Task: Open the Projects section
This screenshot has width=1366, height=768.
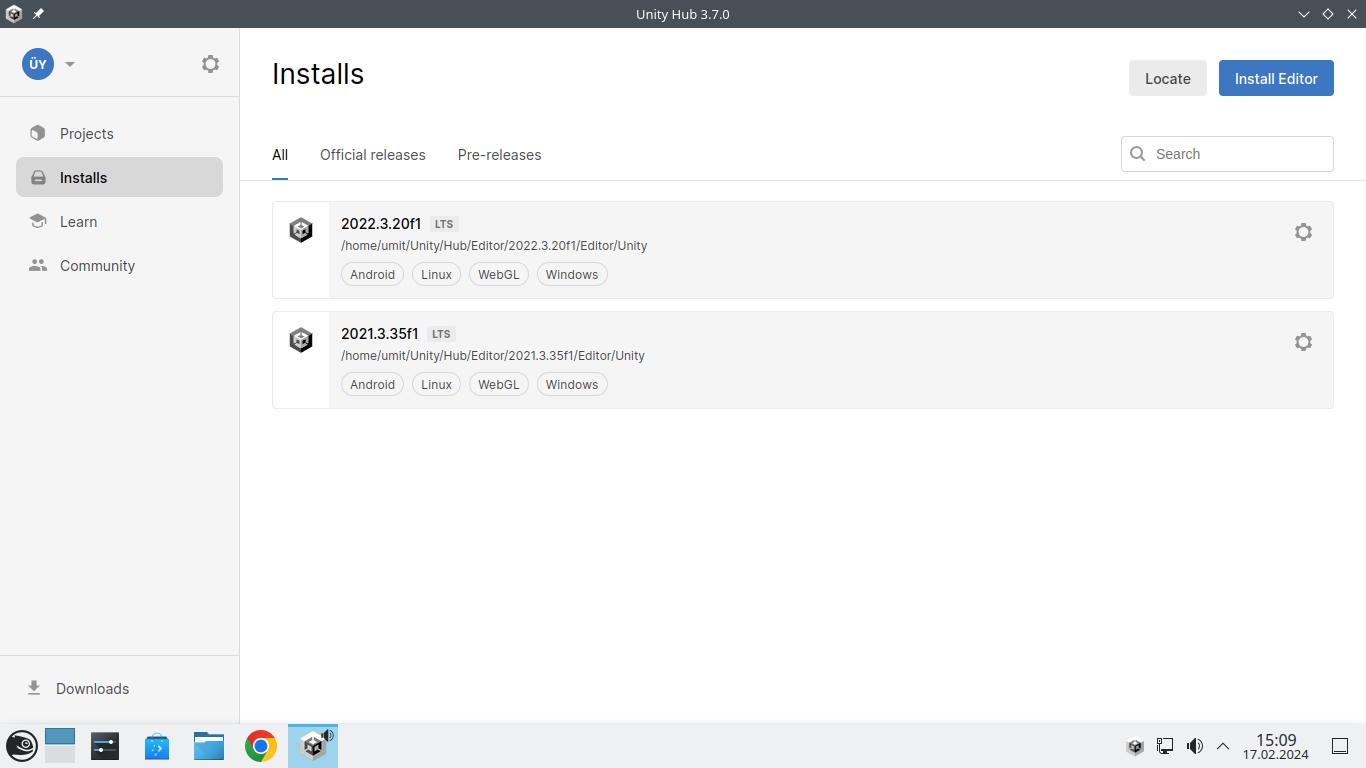Action: (x=87, y=134)
